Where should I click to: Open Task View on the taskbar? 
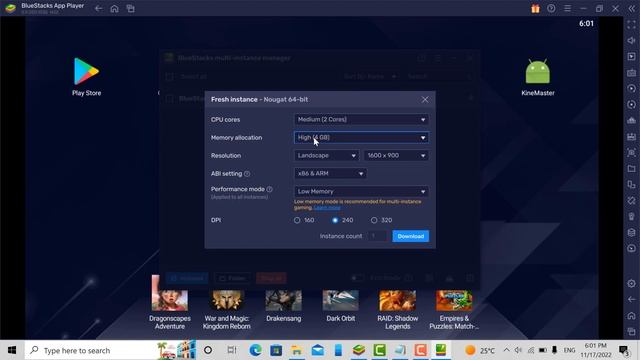coord(232,350)
